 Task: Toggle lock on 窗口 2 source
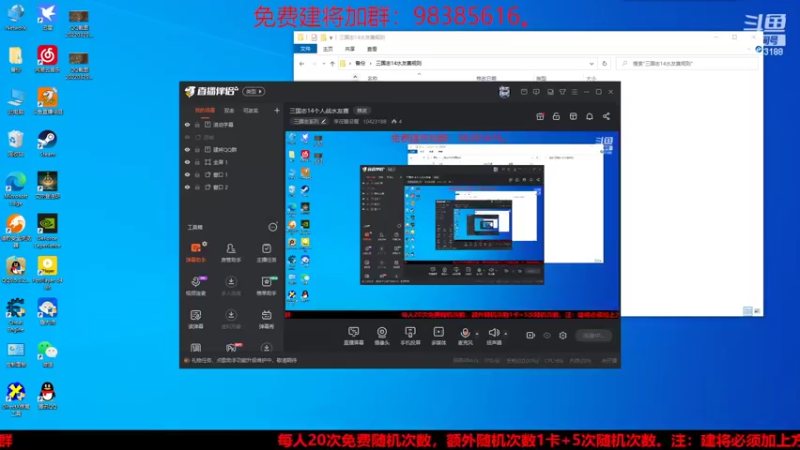tap(197, 187)
